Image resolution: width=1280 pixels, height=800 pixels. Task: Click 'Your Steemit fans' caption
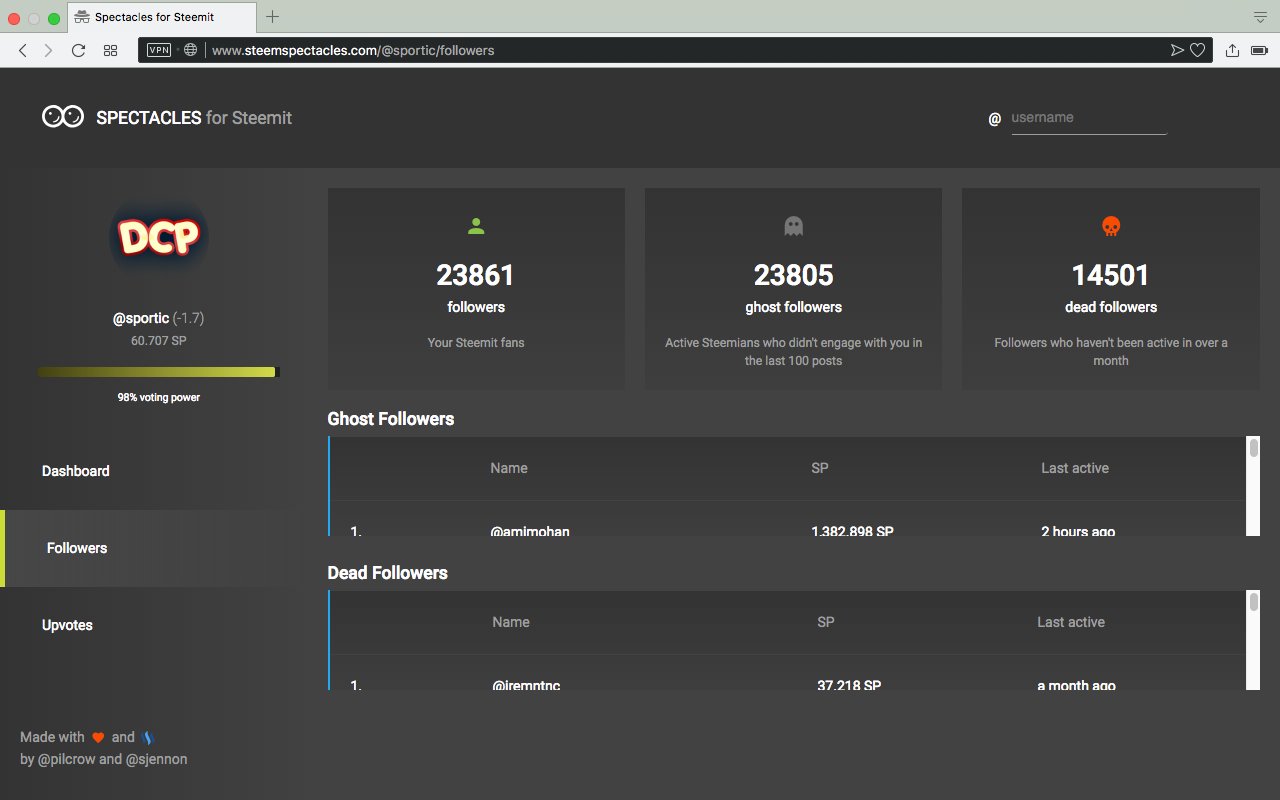point(476,343)
